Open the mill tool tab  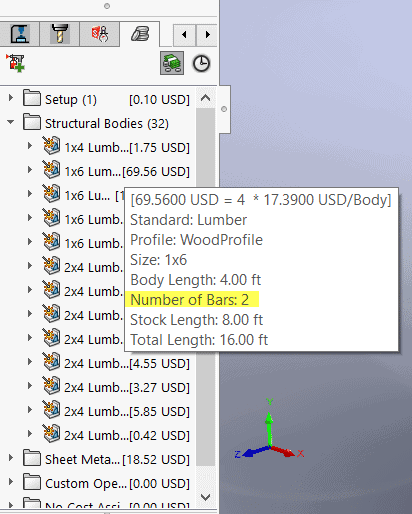tap(59, 34)
